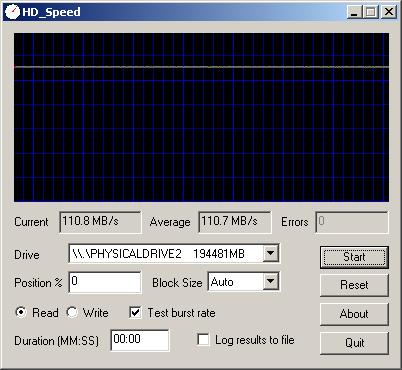Uncheck the Test burst rate checkbox
402x370 pixels.
[x=135, y=312]
